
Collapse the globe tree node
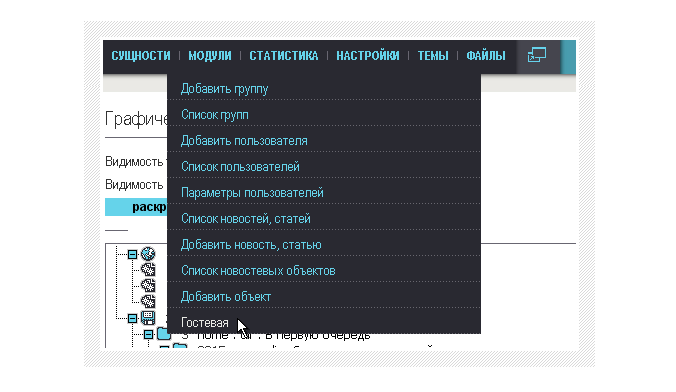pos(132,254)
